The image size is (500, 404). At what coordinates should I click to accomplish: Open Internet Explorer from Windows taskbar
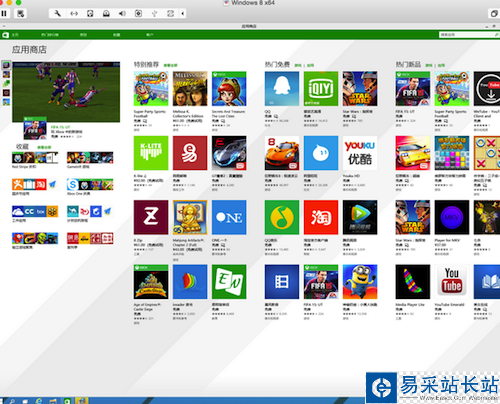tap(39, 401)
